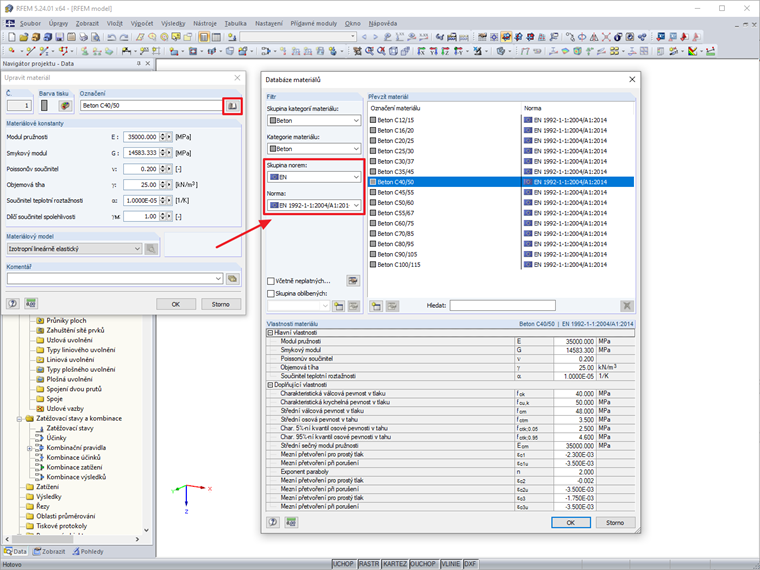760x570 pixels.
Task: Toggle UCHOP in the status bar
Action: (343, 564)
